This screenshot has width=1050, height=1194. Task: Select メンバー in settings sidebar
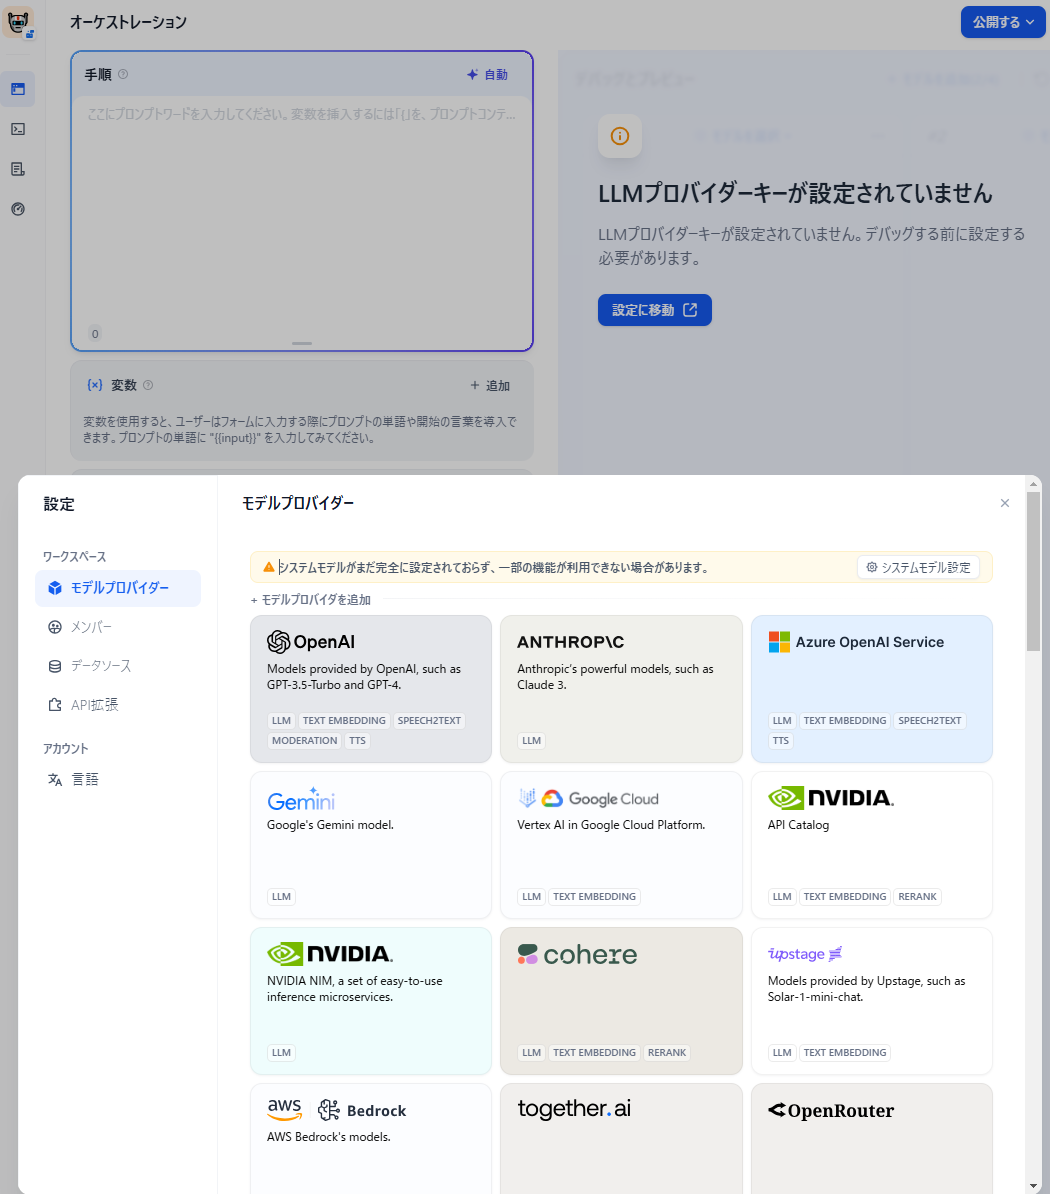118,627
